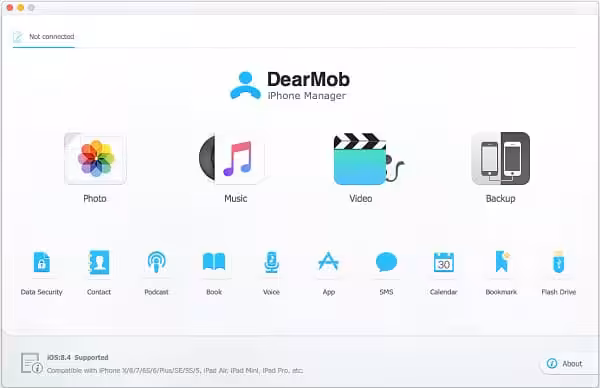Click the App label
600x388 pixels.
pos(329,292)
